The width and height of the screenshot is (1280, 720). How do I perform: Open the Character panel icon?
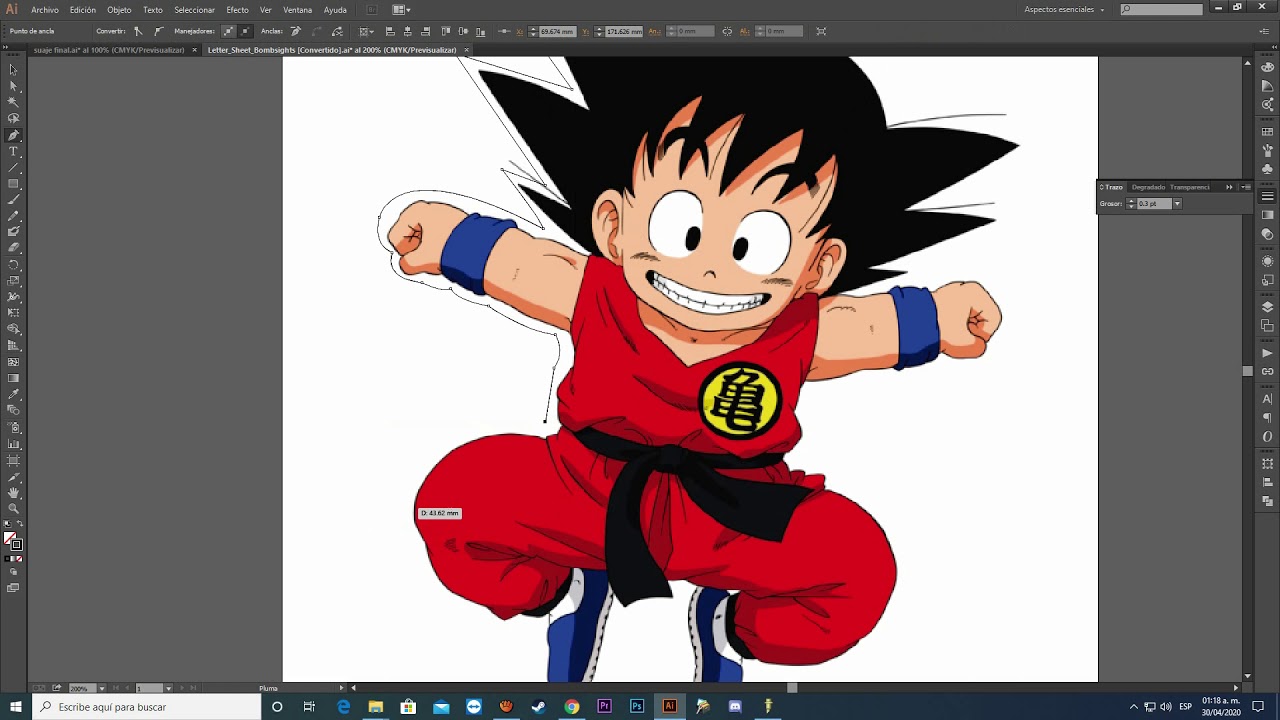[x=1267, y=399]
